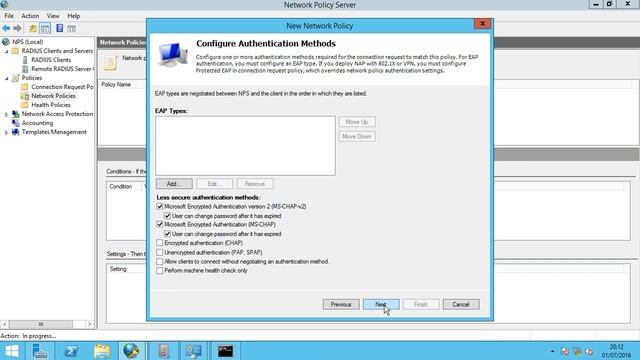
Task: Open the File menu
Action: coord(9,16)
